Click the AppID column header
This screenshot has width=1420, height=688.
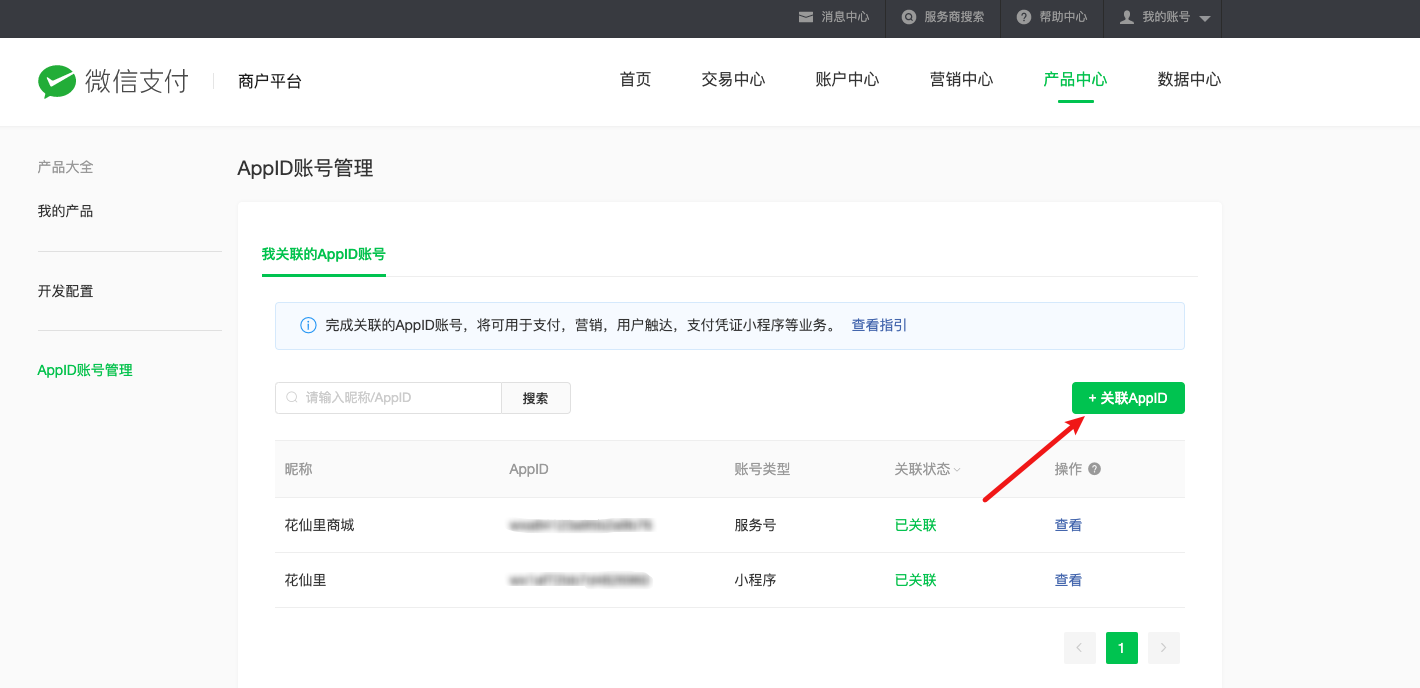pos(529,469)
